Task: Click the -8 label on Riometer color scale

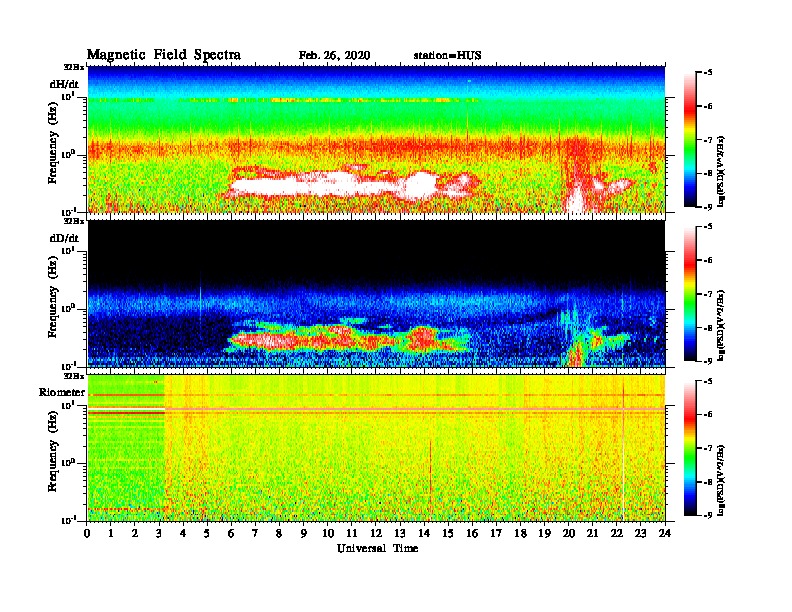Action: point(708,482)
